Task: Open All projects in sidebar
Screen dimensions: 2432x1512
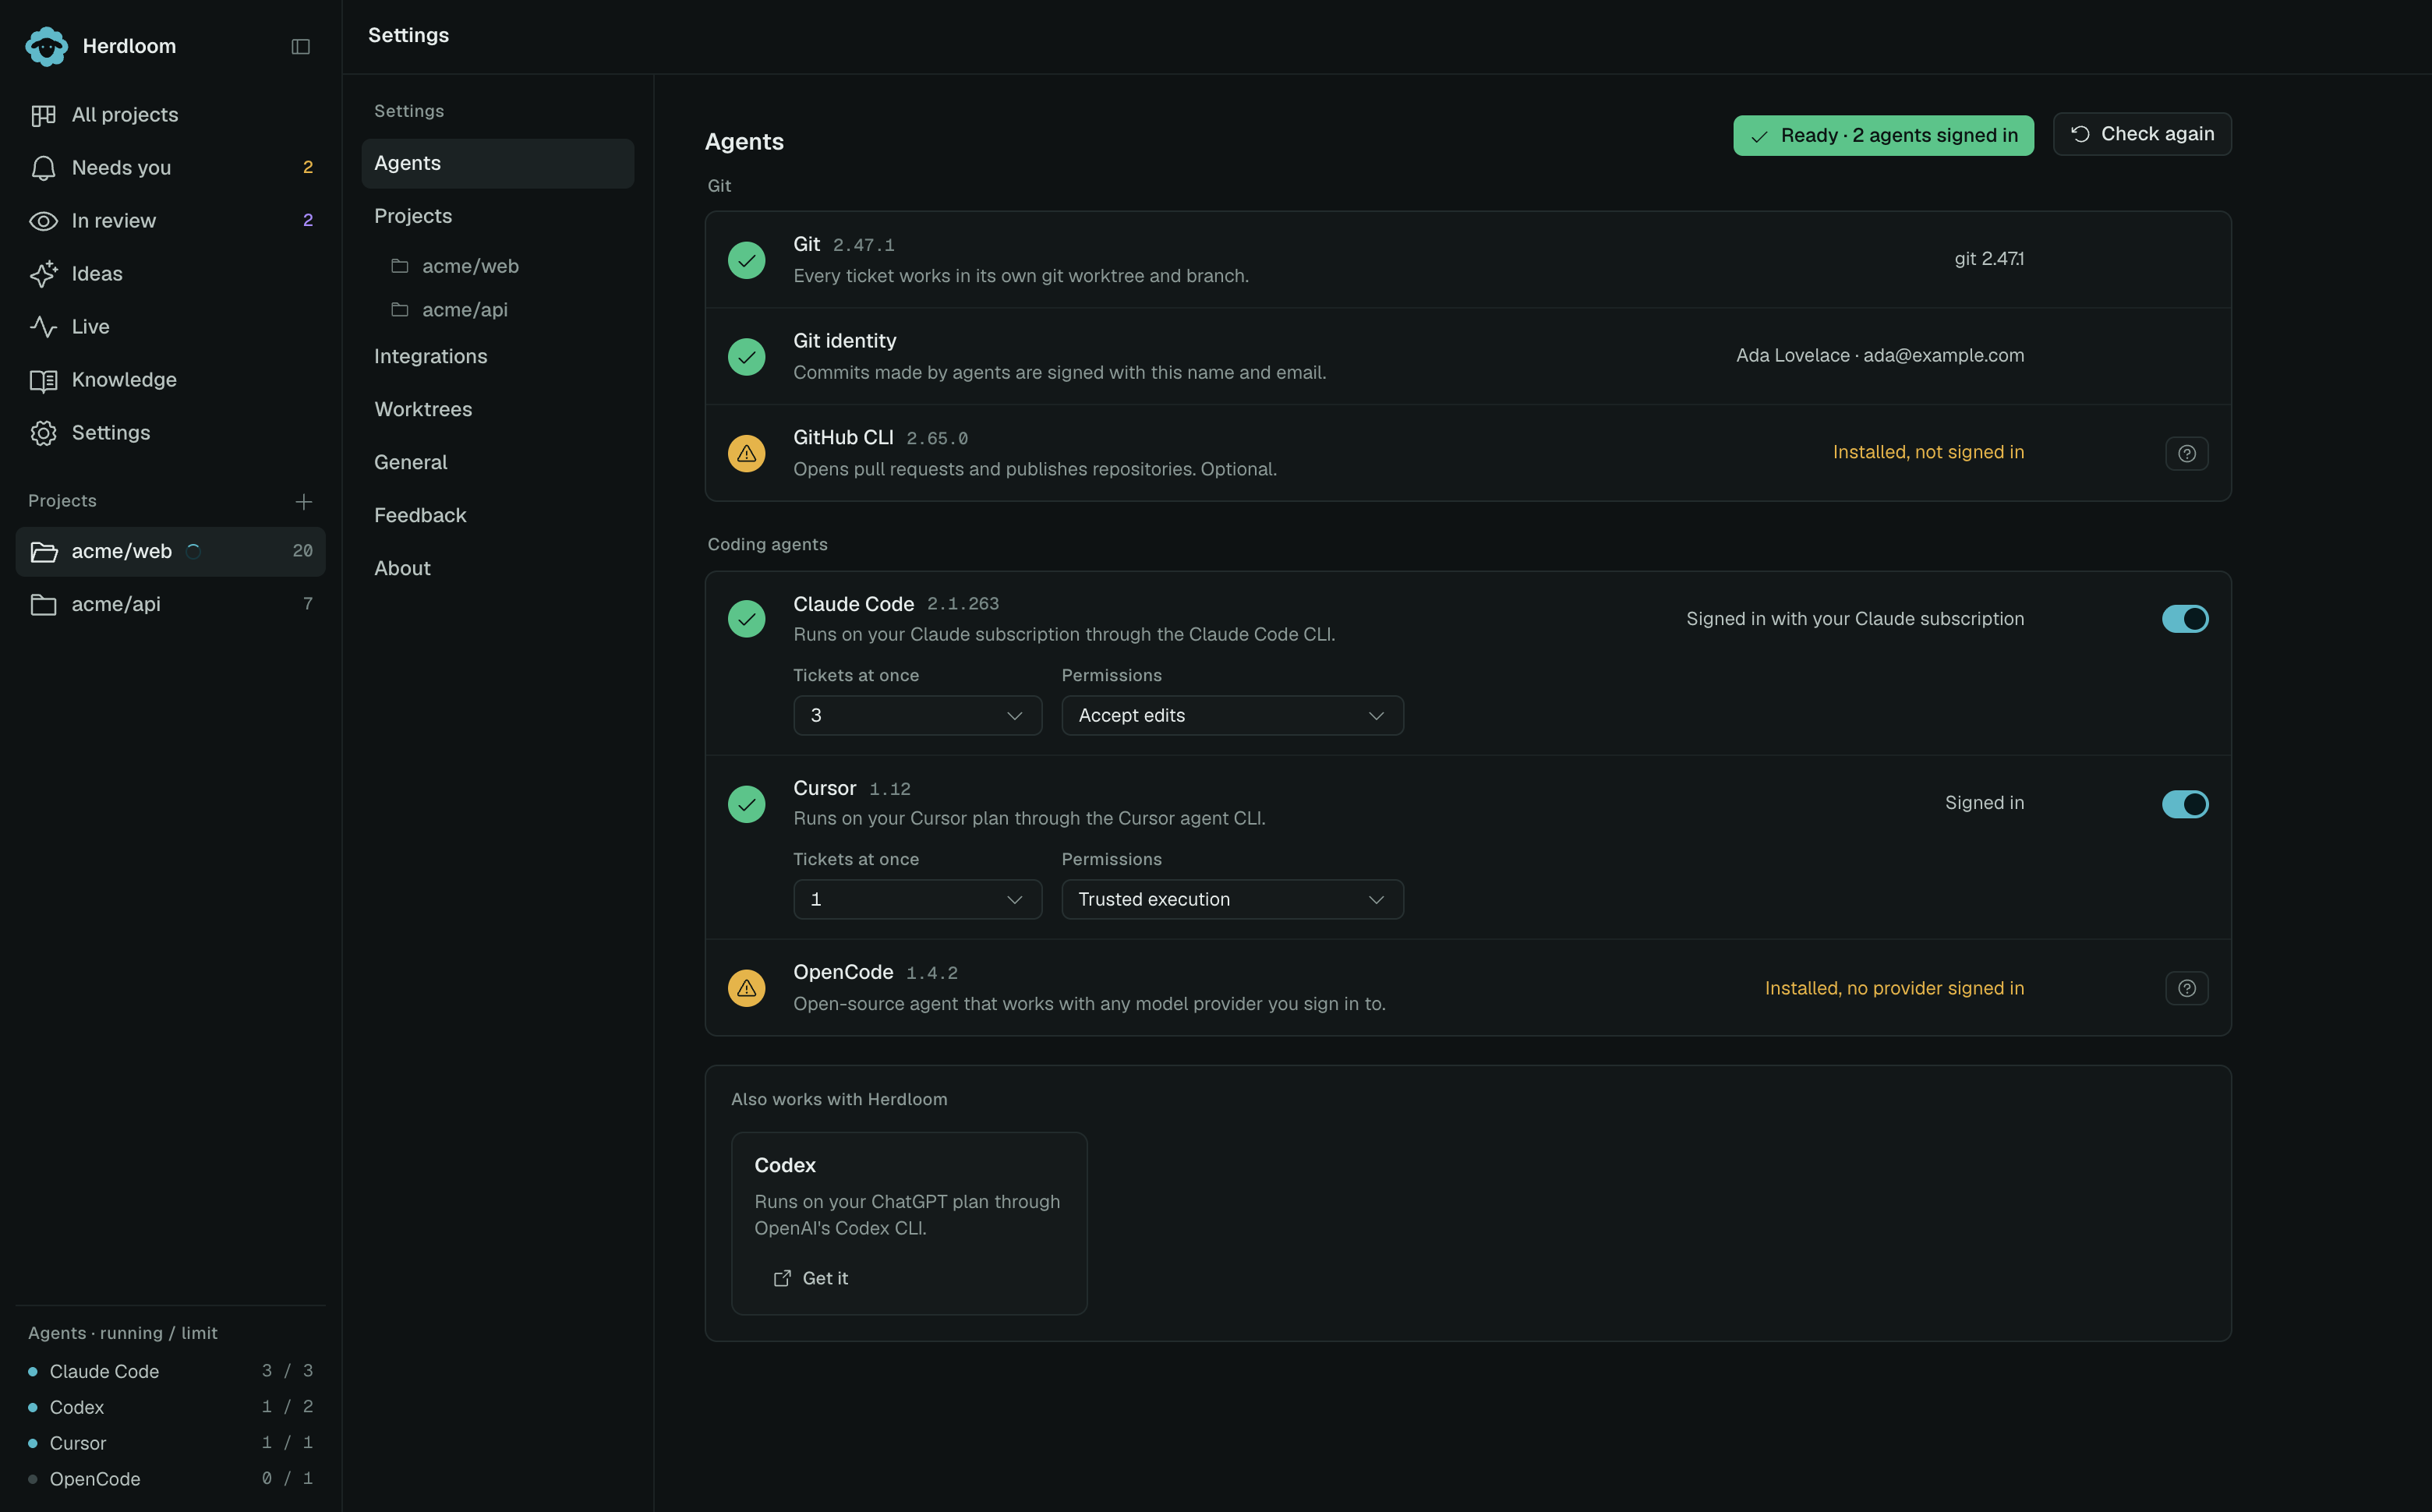Action: coord(170,115)
